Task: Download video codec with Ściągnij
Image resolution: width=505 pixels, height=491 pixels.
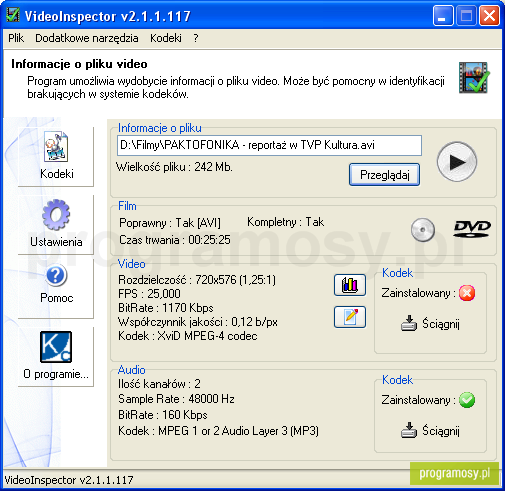Action: click(x=430, y=323)
